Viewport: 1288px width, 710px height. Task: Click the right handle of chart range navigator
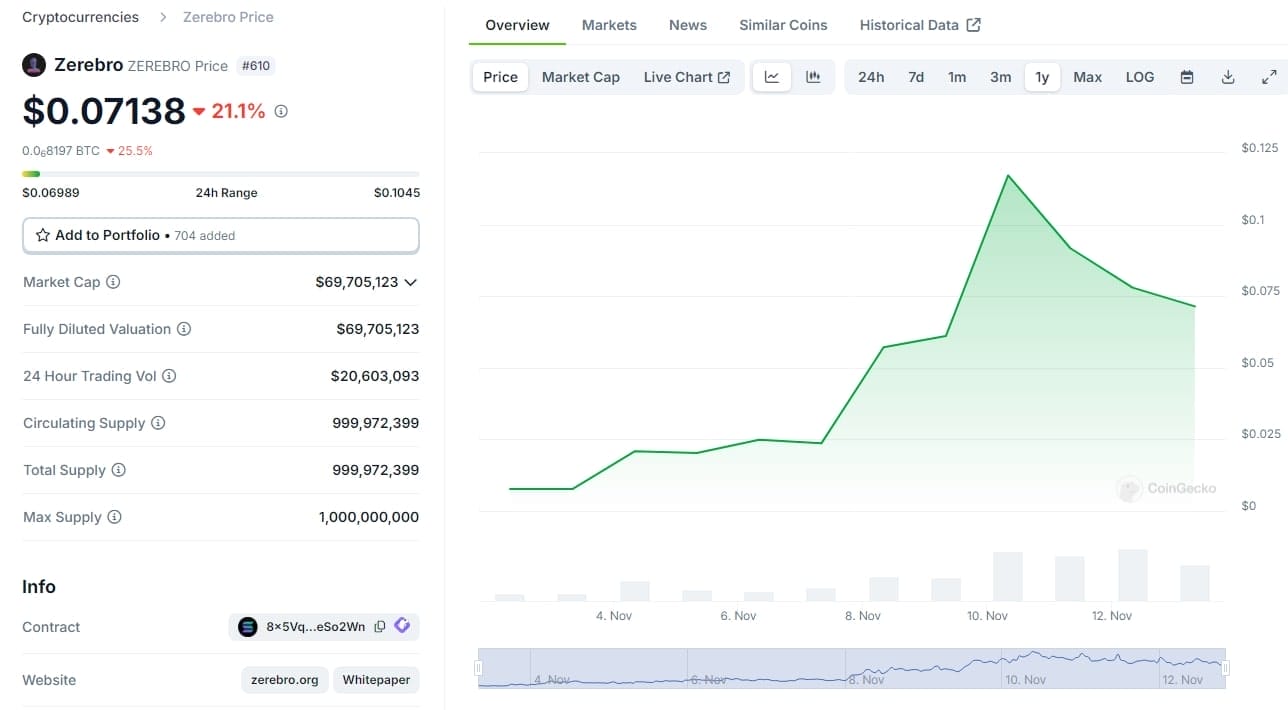(1225, 668)
